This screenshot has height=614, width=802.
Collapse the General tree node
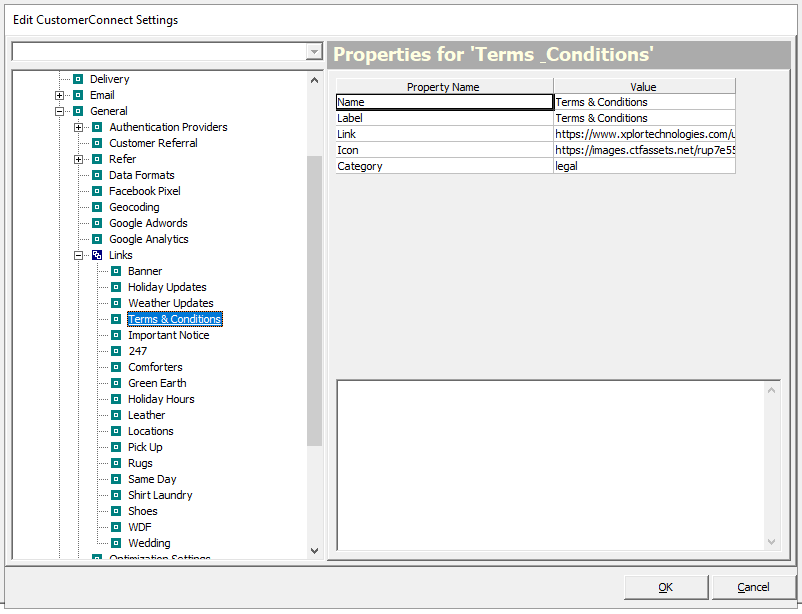coord(59,111)
